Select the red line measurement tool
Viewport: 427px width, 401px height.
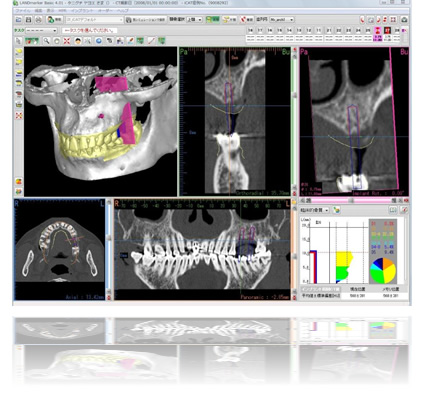pyautogui.click(x=151, y=41)
